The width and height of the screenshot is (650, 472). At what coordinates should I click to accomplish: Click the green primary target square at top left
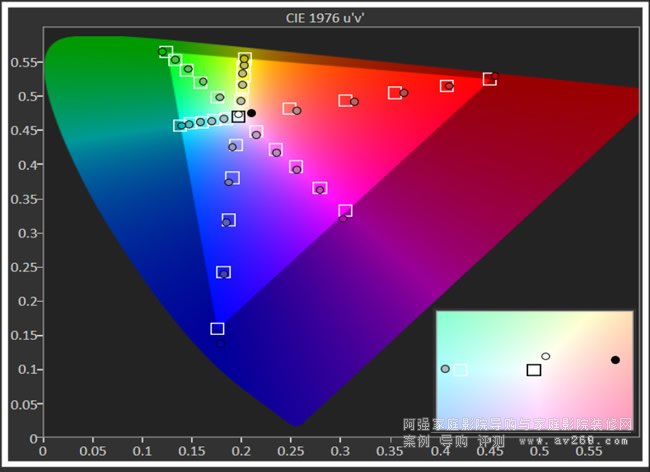tap(166, 51)
